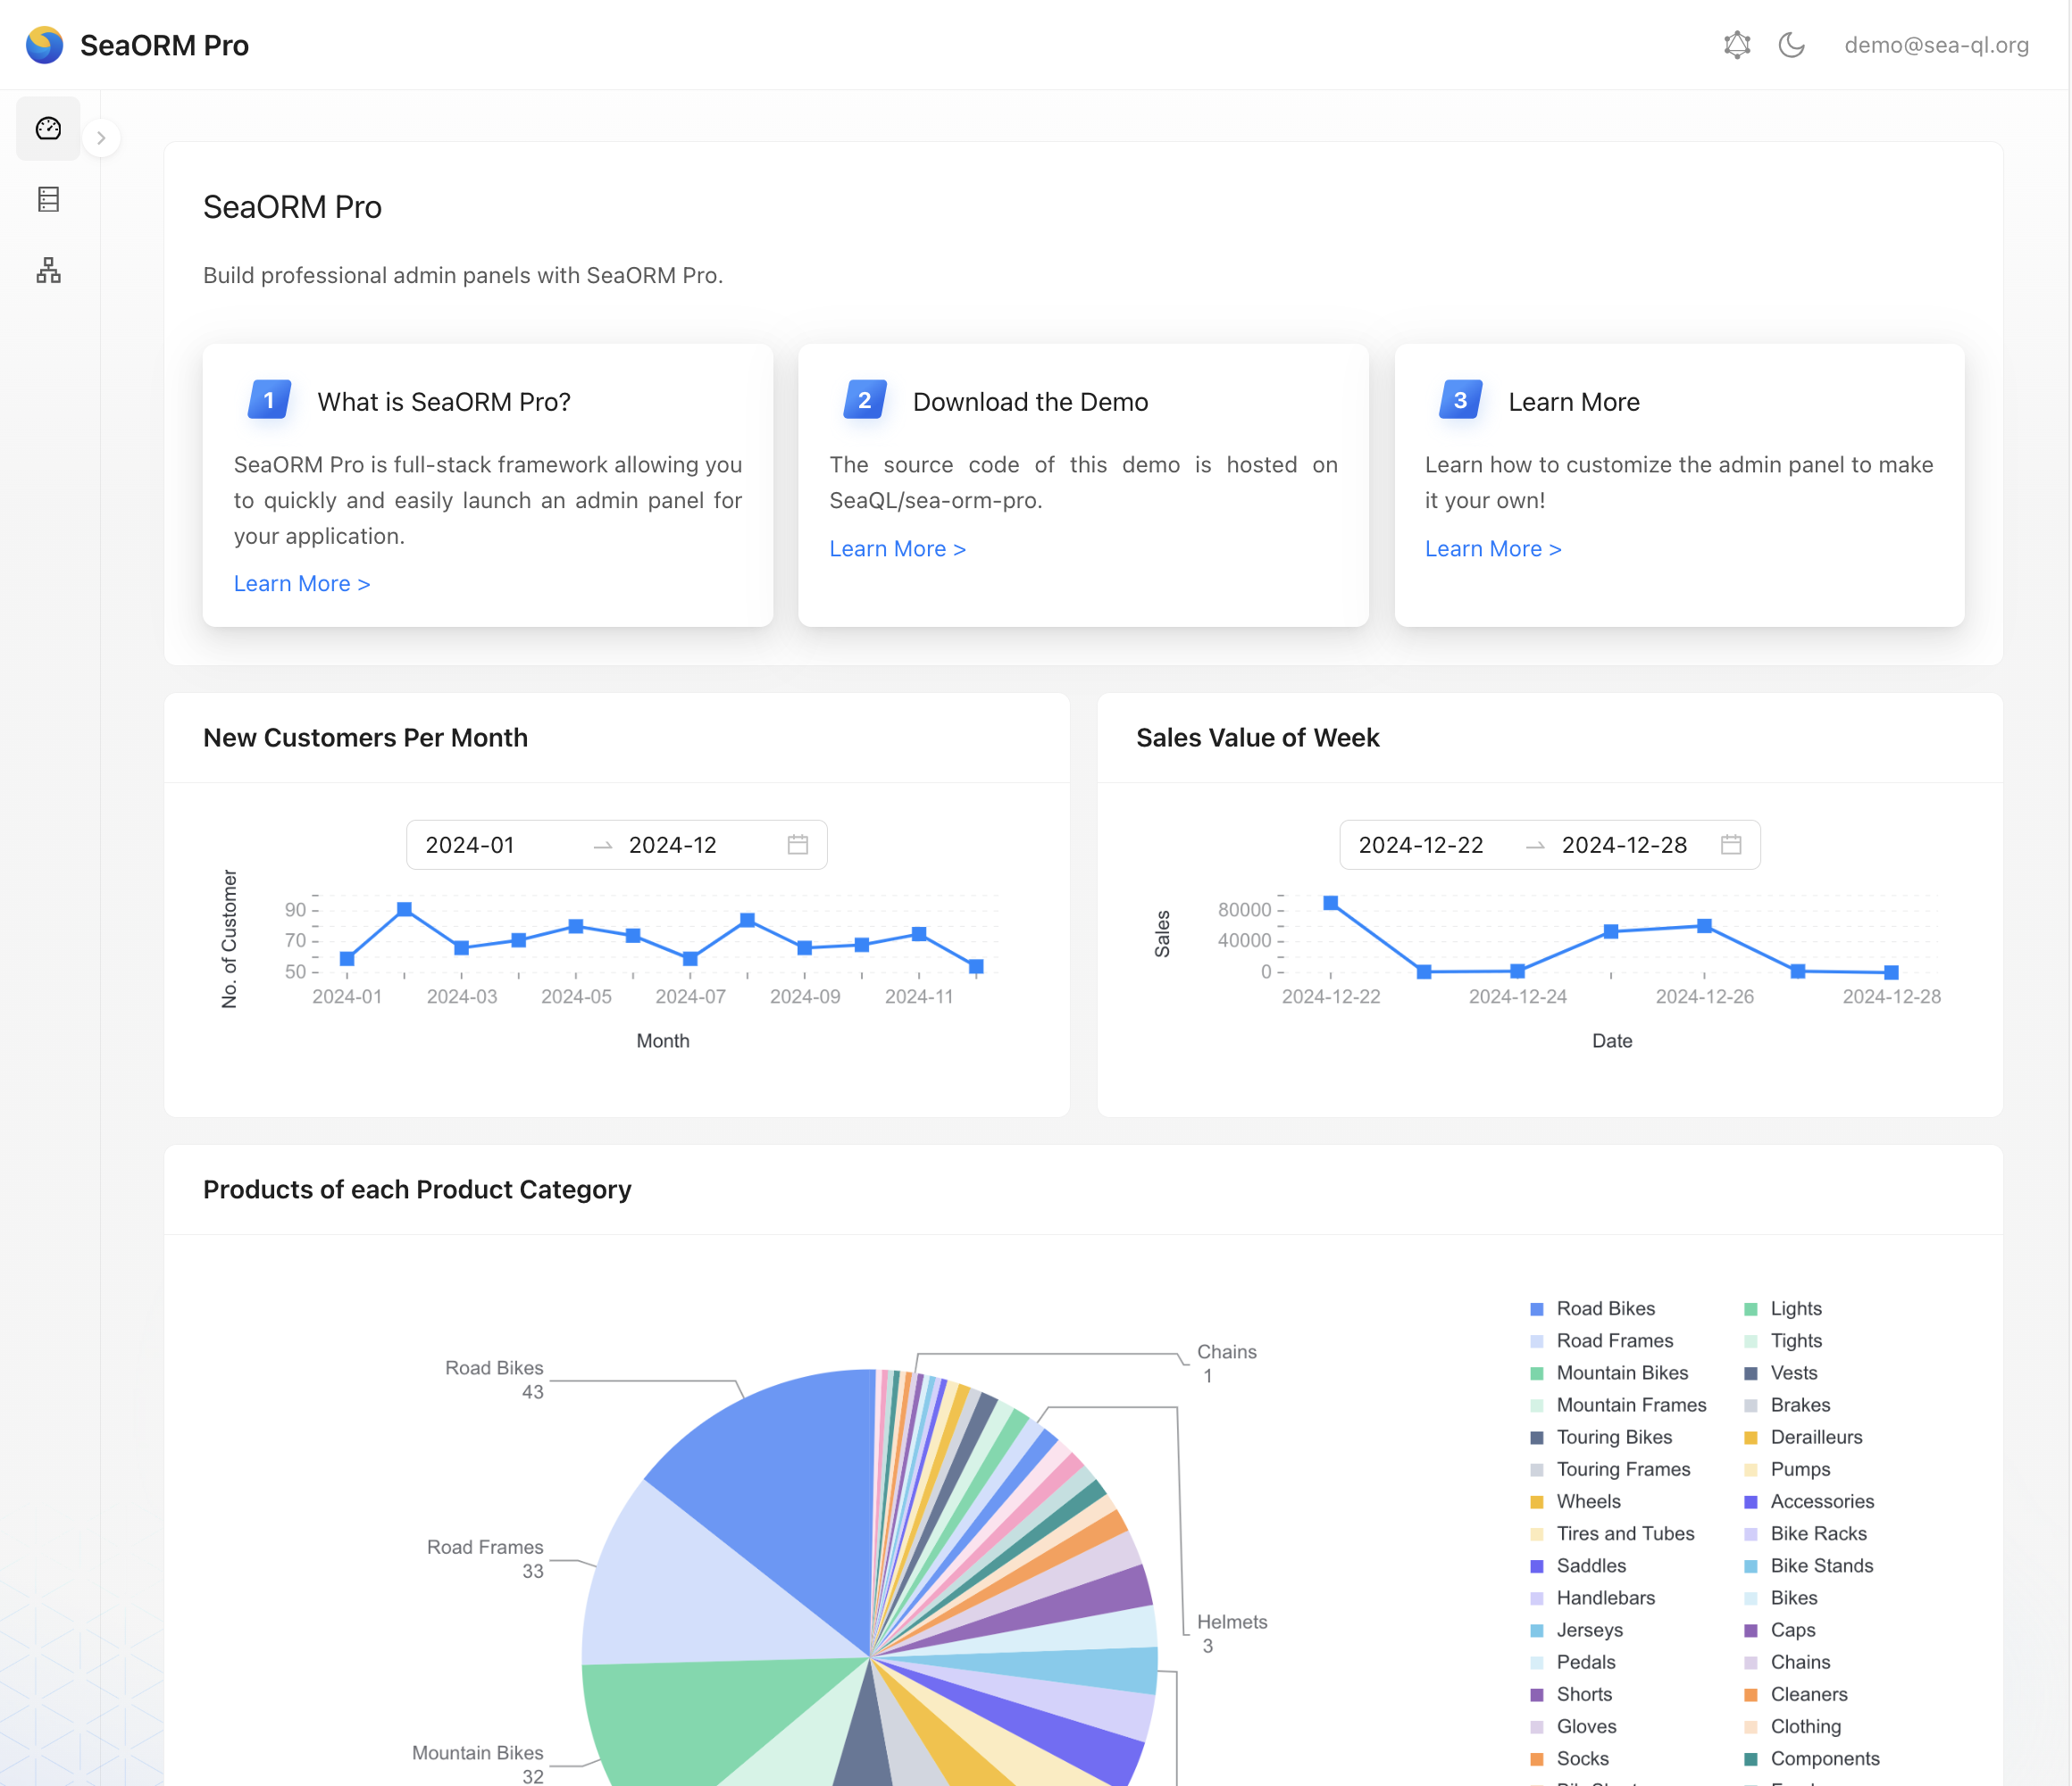
Task: Click the Mountain Bikes green legend swatch
Action: 1536,1373
